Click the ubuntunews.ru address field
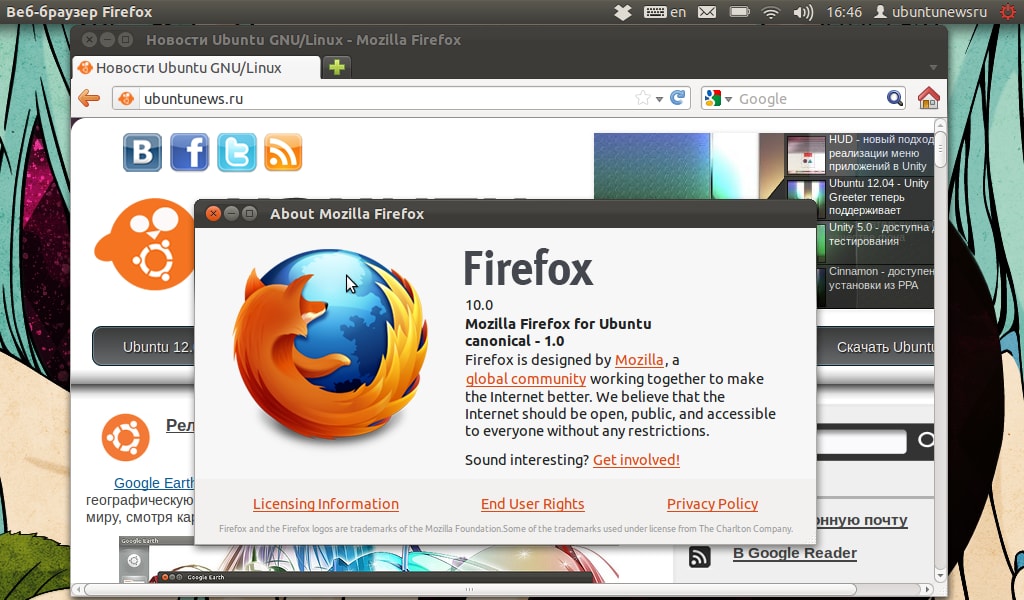The height and width of the screenshot is (600, 1024). 385,99
